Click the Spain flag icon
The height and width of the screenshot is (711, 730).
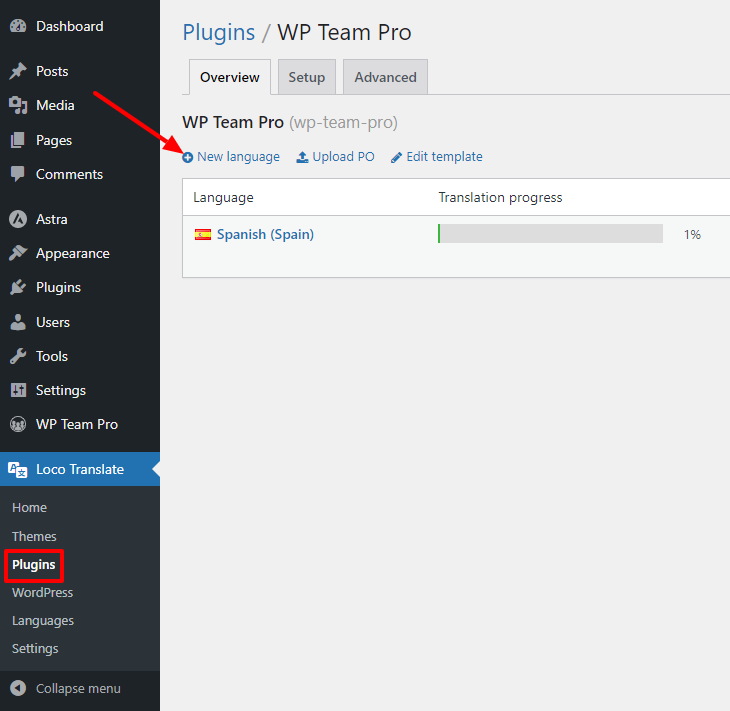pyautogui.click(x=203, y=234)
